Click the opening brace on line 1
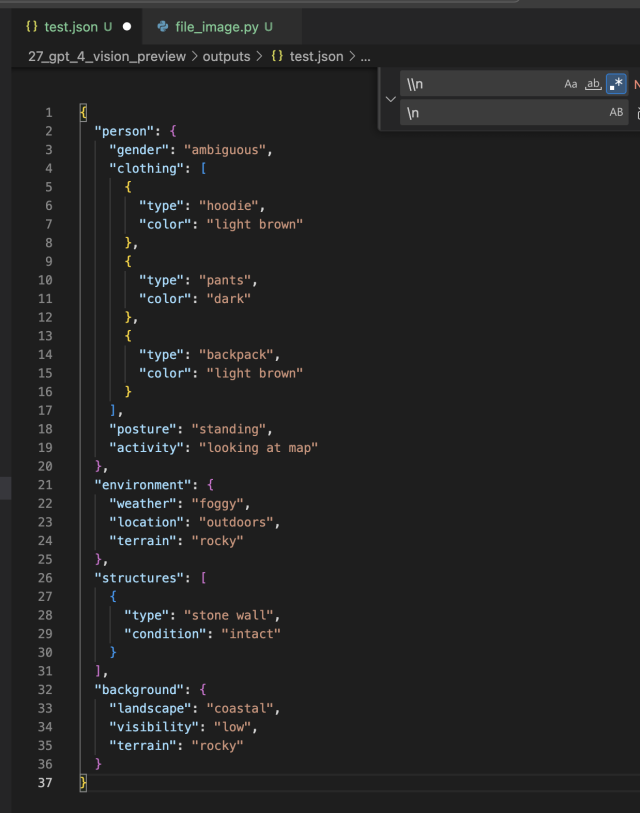640x813 pixels. coord(83,113)
